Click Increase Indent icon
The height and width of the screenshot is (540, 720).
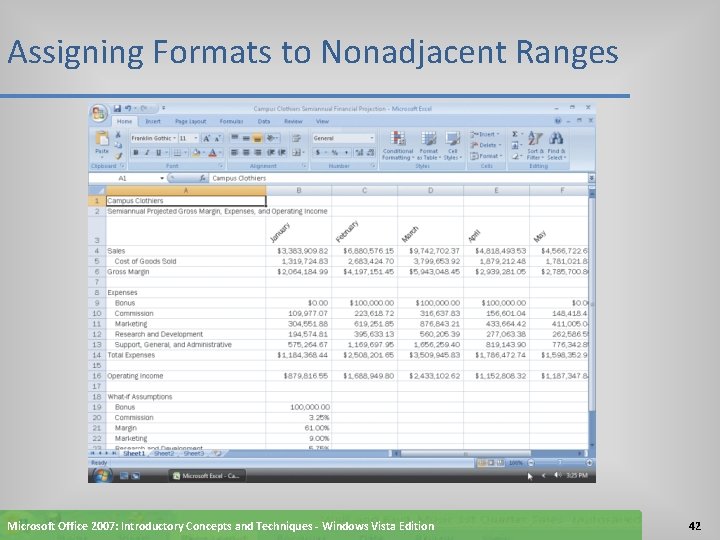[282, 152]
